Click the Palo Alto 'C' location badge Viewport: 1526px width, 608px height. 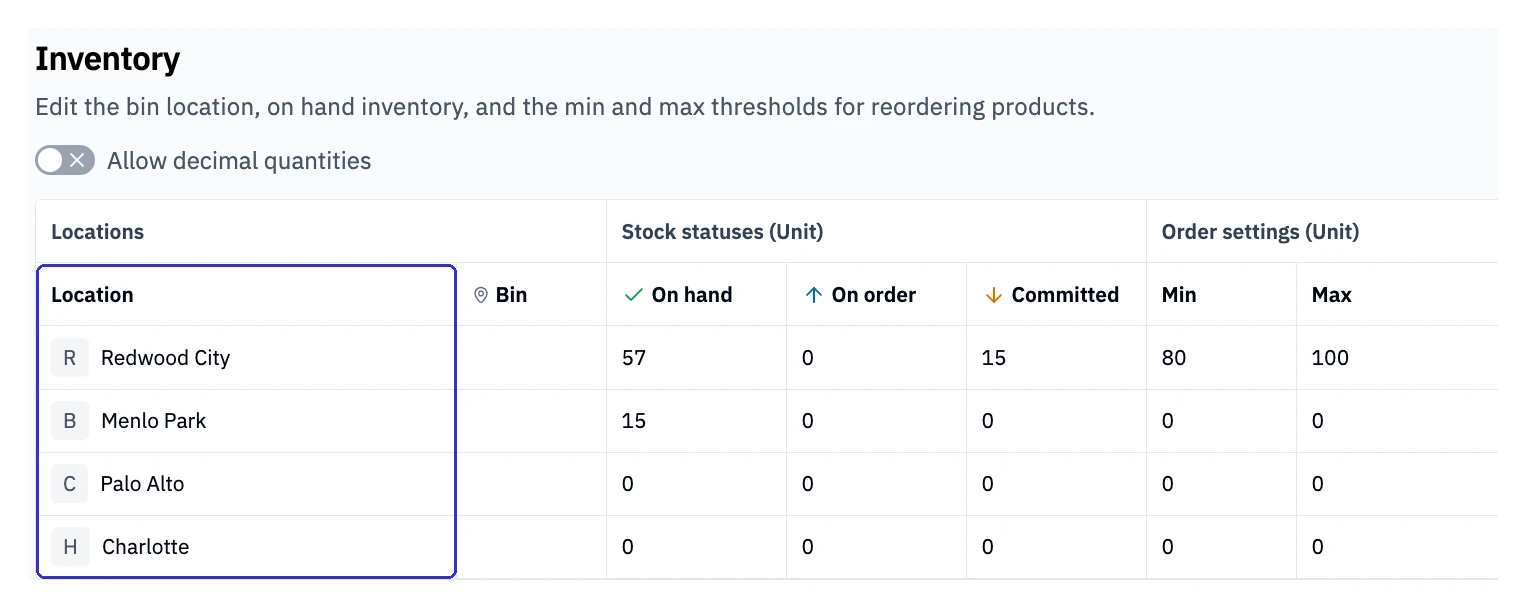pos(70,484)
